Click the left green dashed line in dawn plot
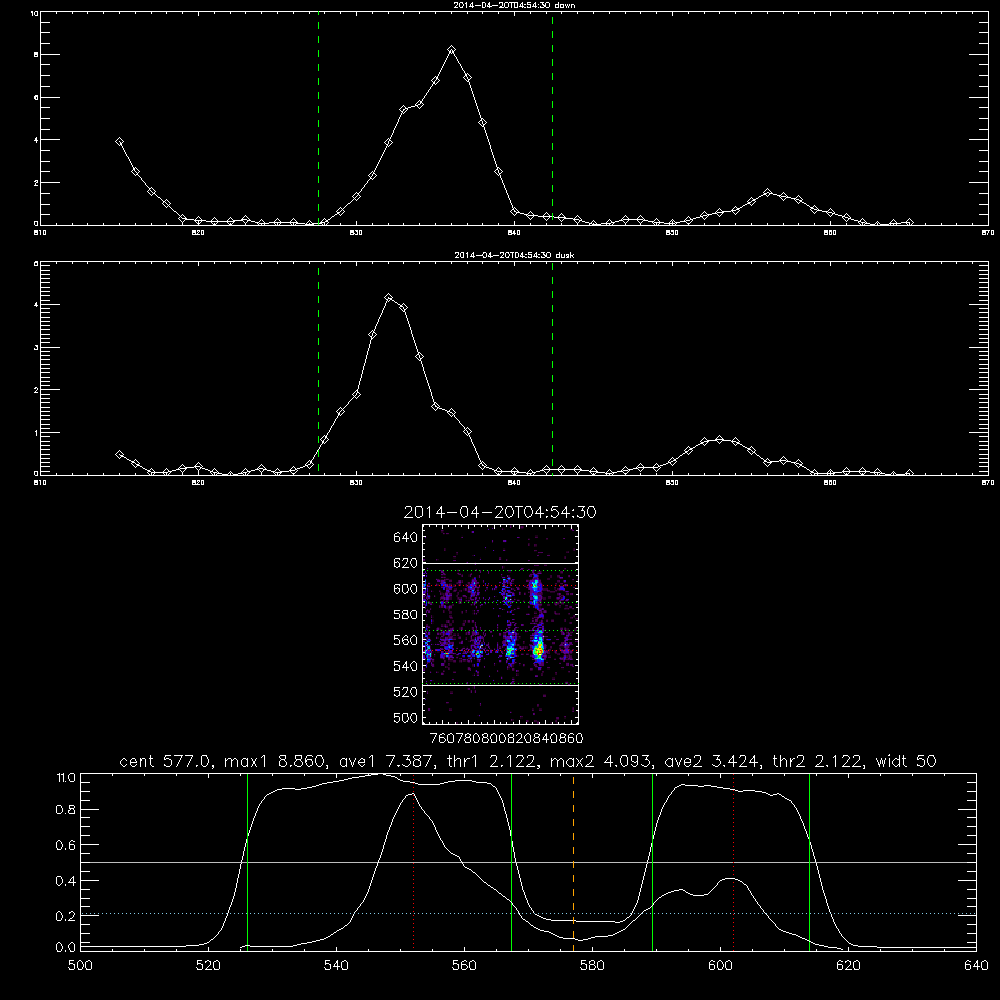The height and width of the screenshot is (1000, 1000). pyautogui.click(x=318, y=119)
